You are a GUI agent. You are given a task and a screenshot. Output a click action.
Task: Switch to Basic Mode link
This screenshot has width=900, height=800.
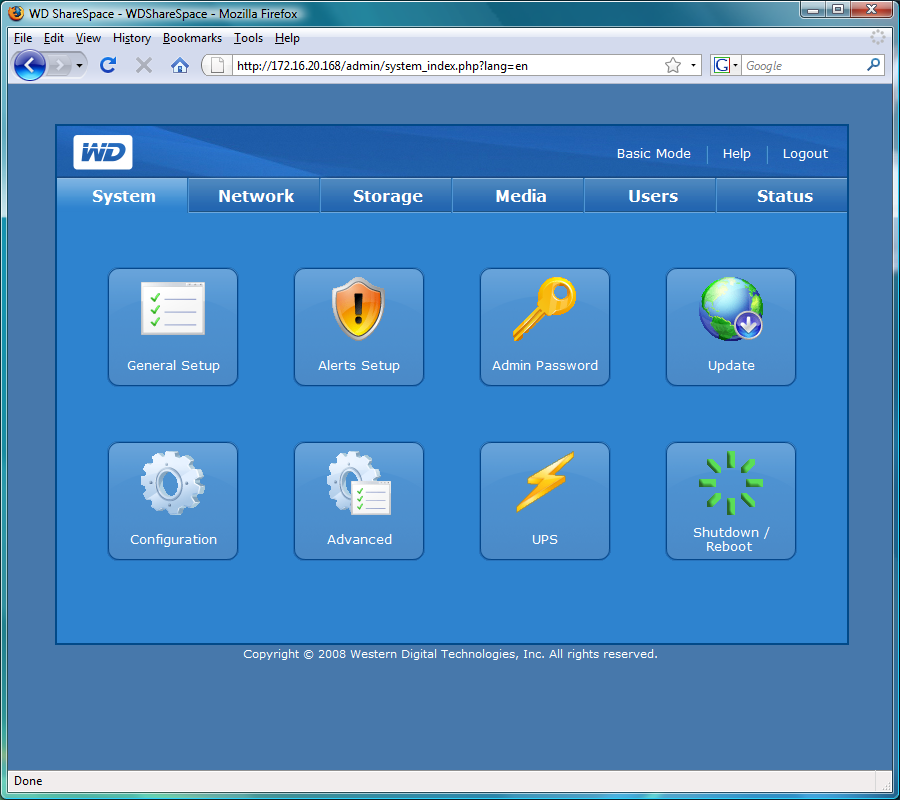(653, 153)
